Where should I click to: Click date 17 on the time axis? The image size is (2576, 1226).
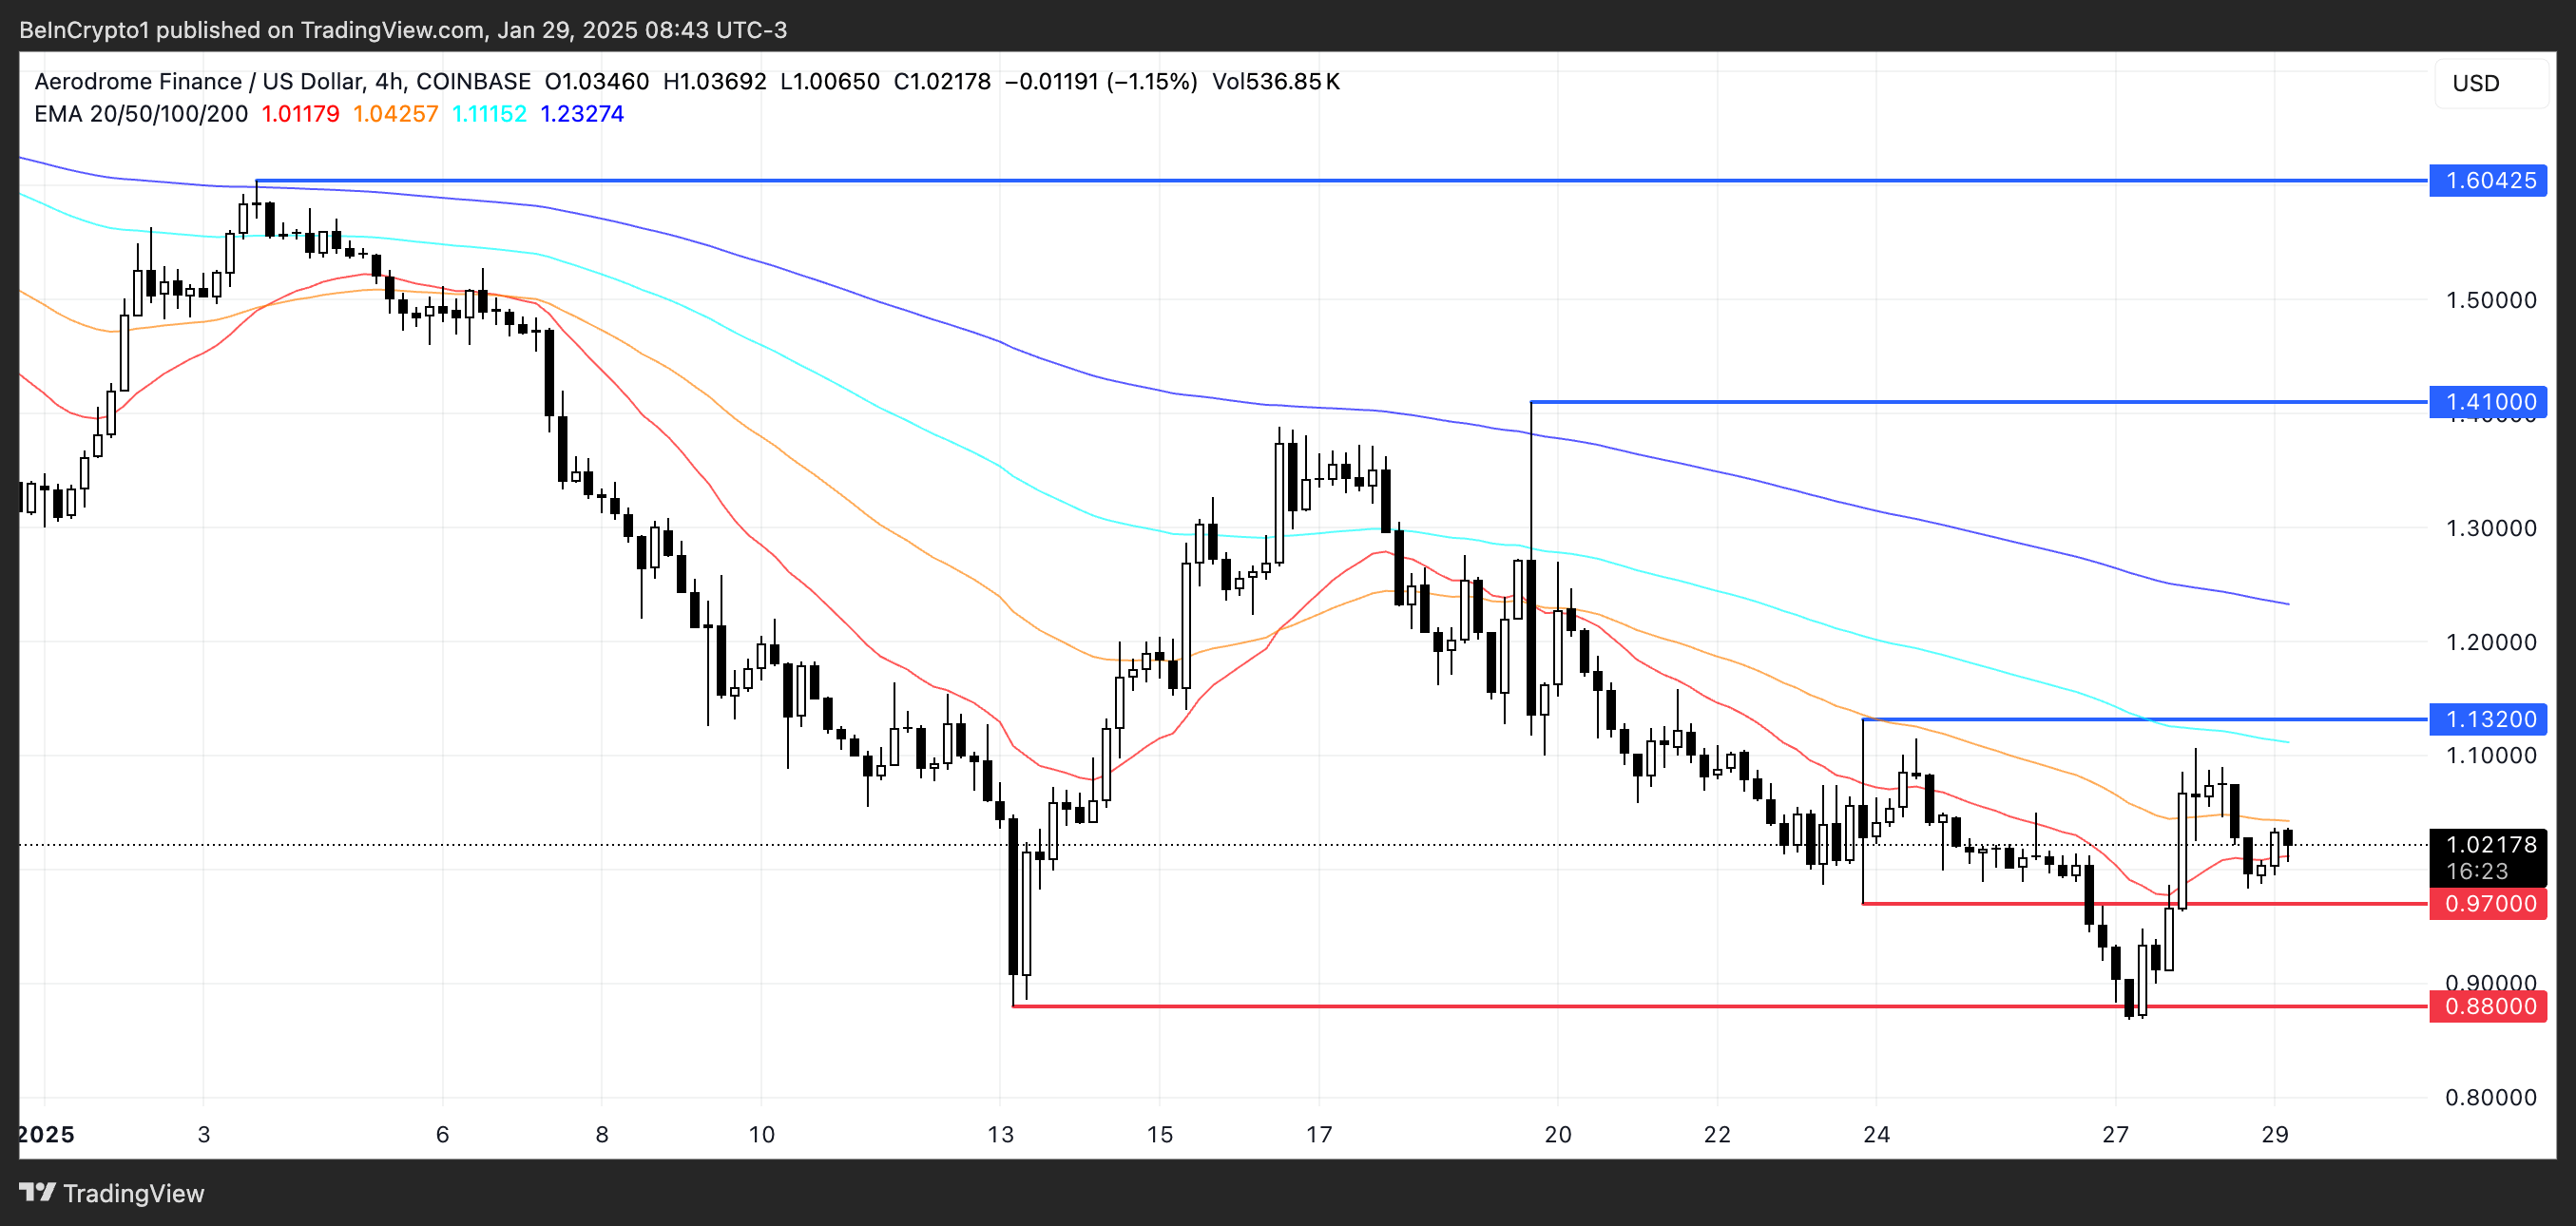(x=1319, y=1134)
